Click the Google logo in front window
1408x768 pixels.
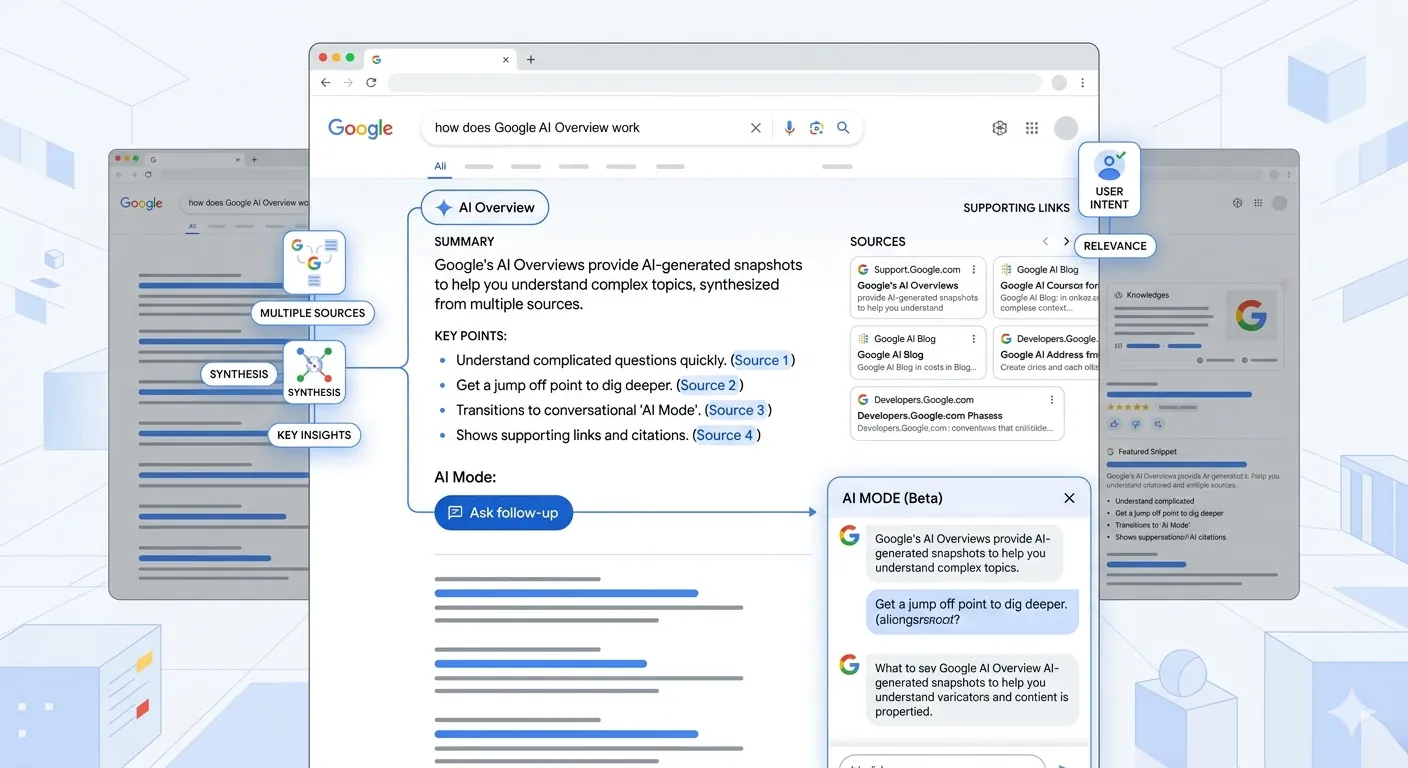click(360, 128)
